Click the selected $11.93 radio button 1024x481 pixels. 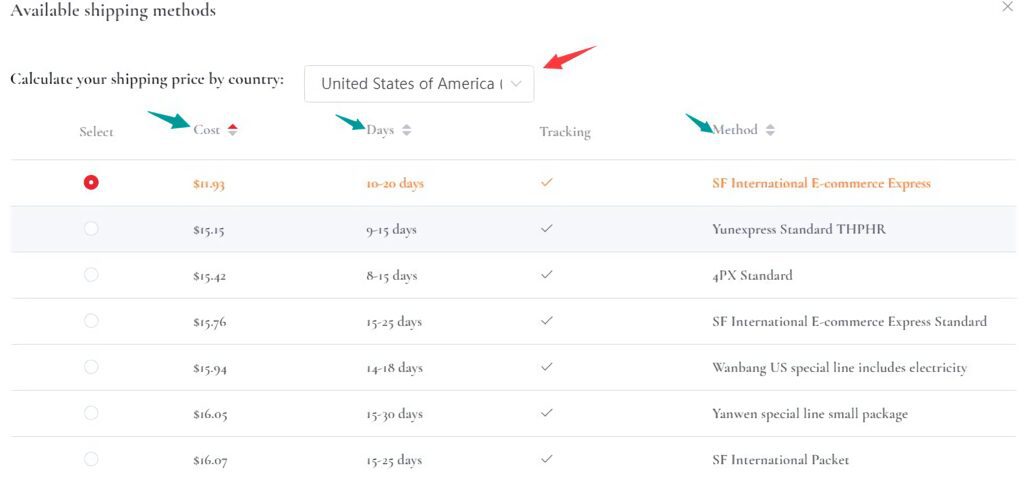tap(91, 182)
